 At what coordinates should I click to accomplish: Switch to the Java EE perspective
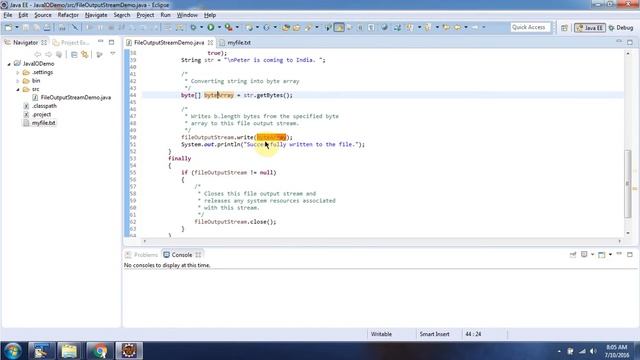590,28
